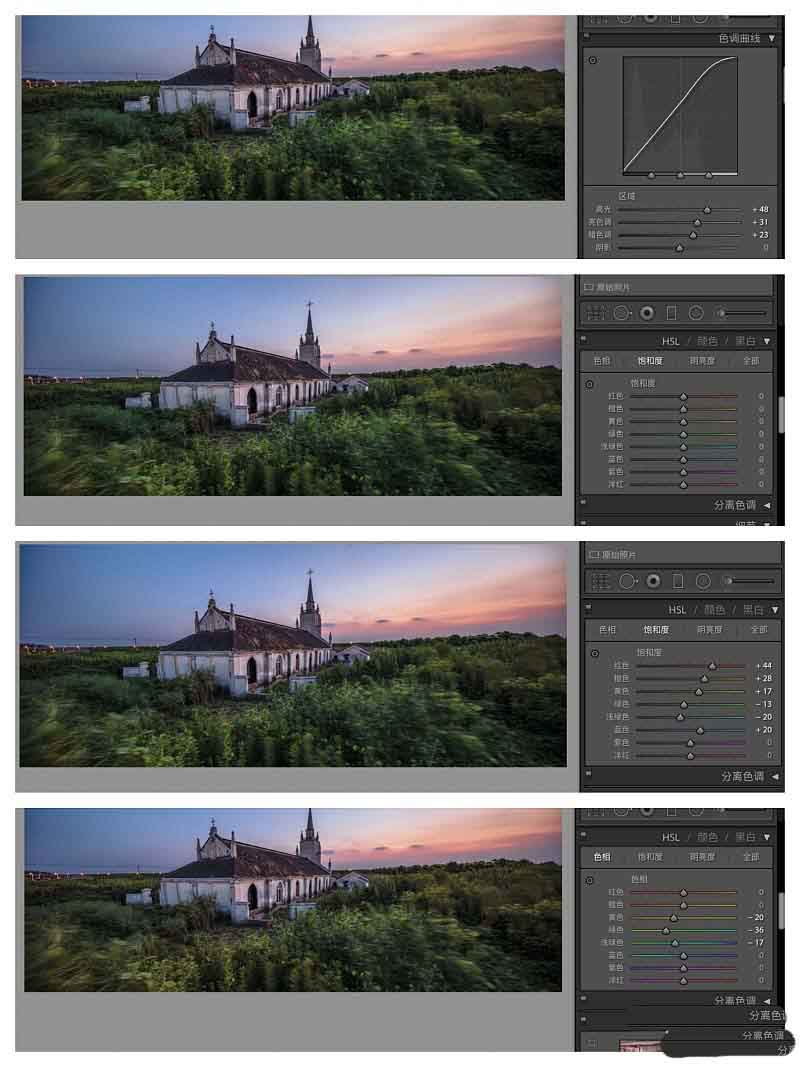
Task: Select radial filter icon above +44 saturation panel
Action: tap(703, 581)
